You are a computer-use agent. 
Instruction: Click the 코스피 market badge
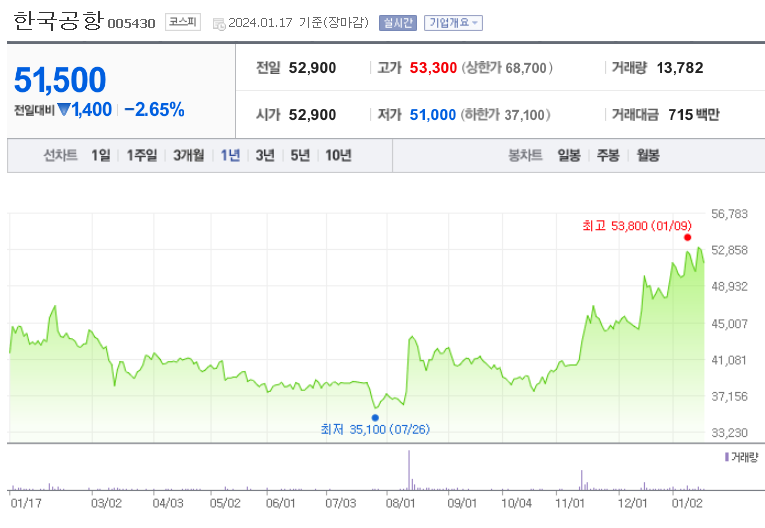[182, 22]
